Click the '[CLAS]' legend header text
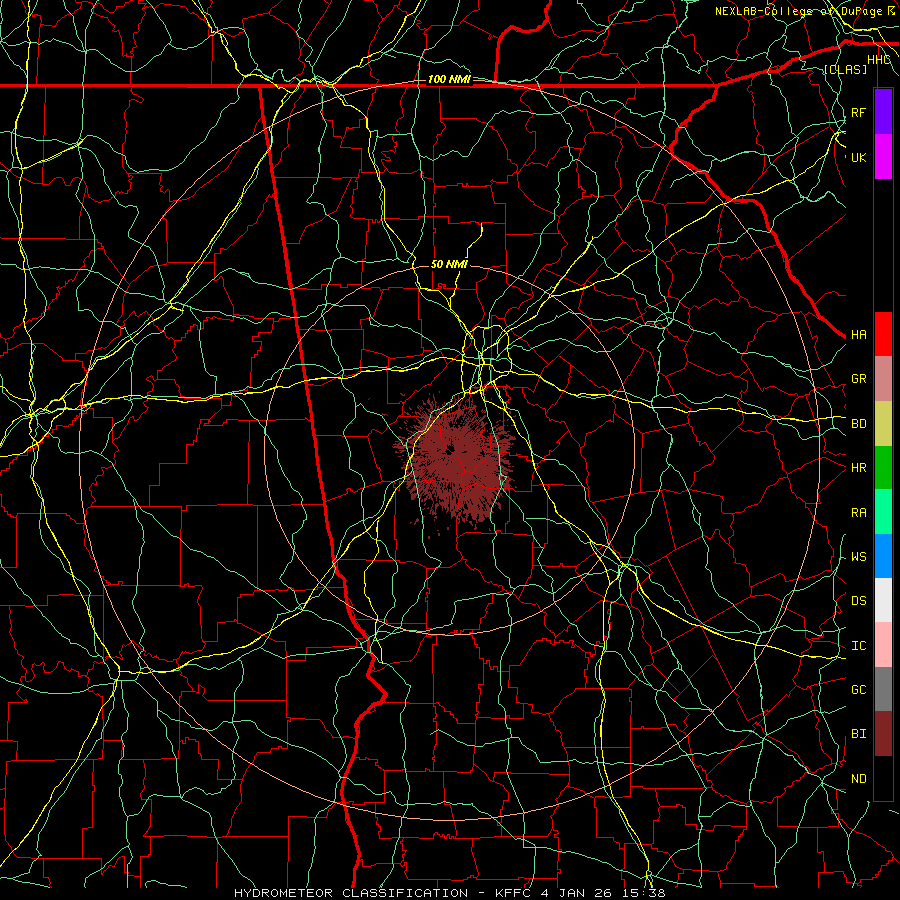Viewport: 900px width, 900px height. click(845, 69)
